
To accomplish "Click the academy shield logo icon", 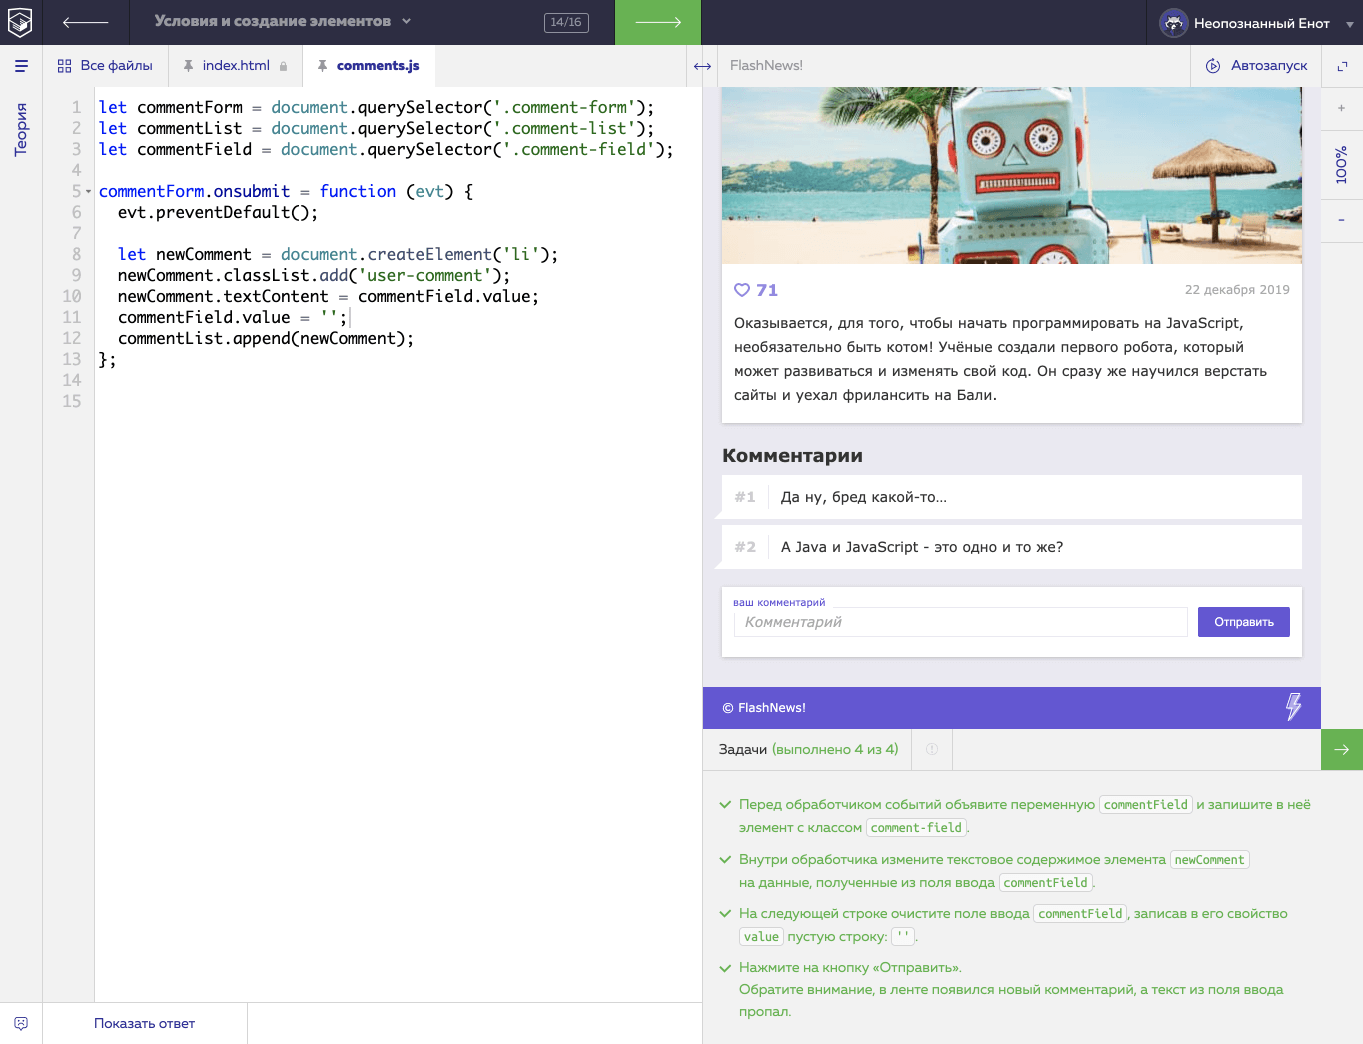I will 20,22.
